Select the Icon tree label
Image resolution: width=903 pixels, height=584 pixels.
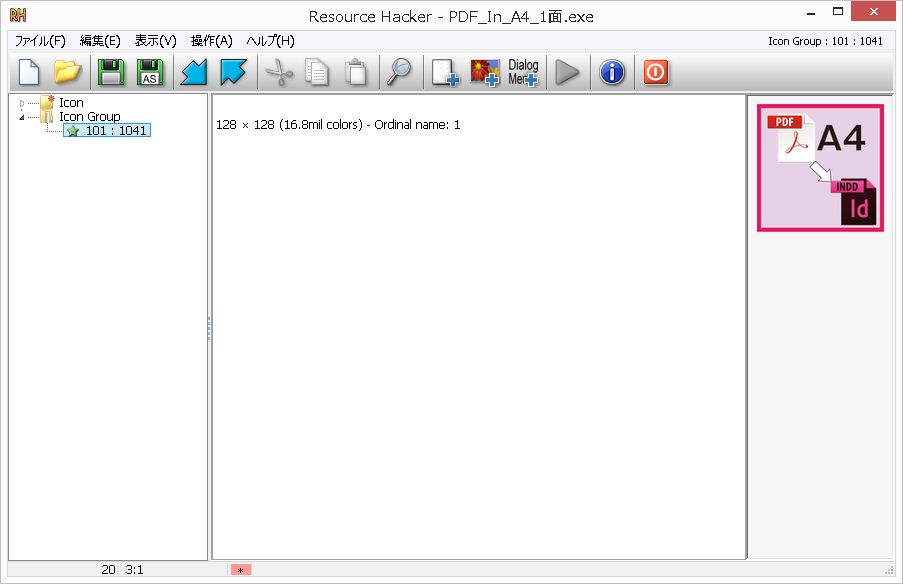(71, 103)
